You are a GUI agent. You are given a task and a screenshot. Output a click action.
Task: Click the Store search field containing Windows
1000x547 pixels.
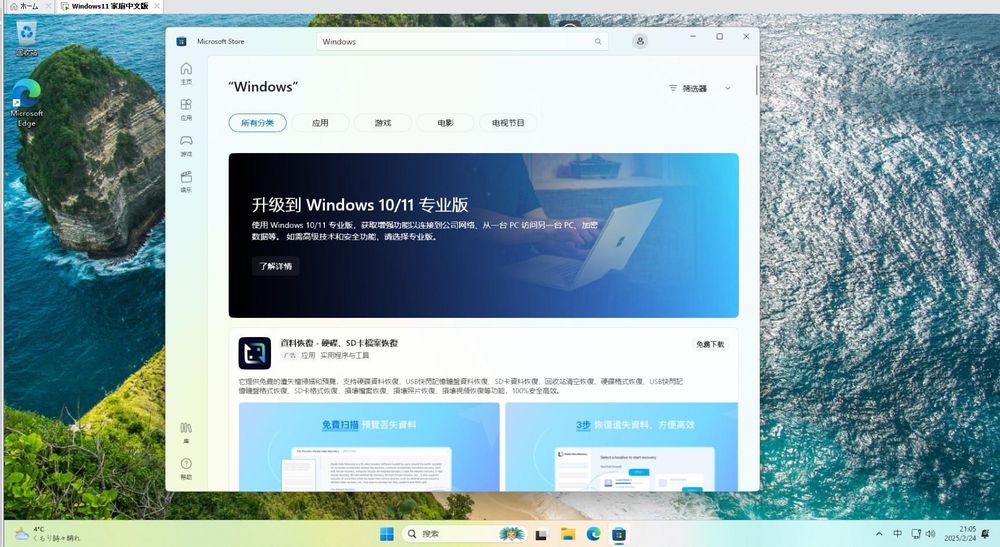(x=462, y=41)
